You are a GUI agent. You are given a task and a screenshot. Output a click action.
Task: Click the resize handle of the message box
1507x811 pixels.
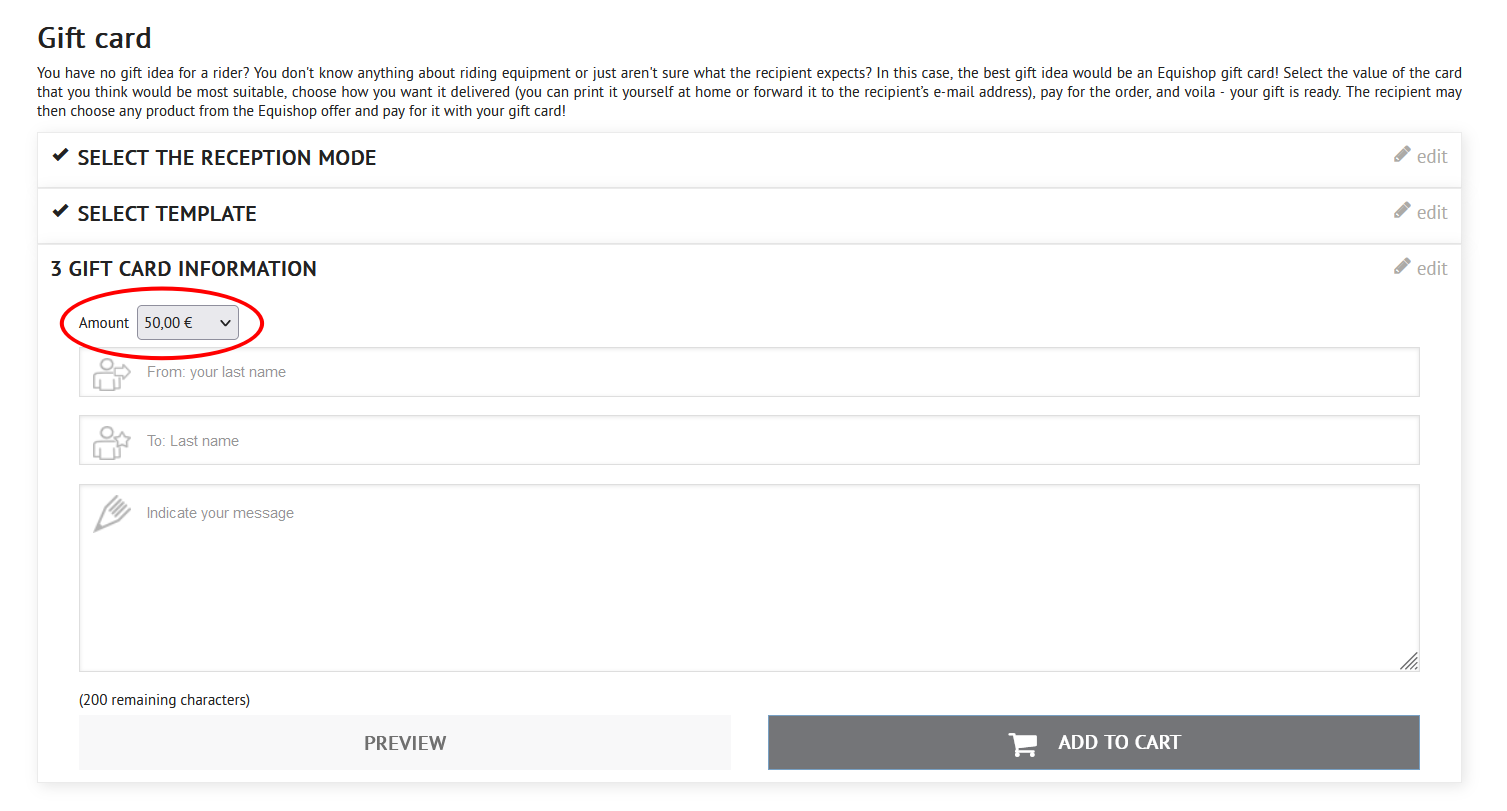[x=1409, y=661]
